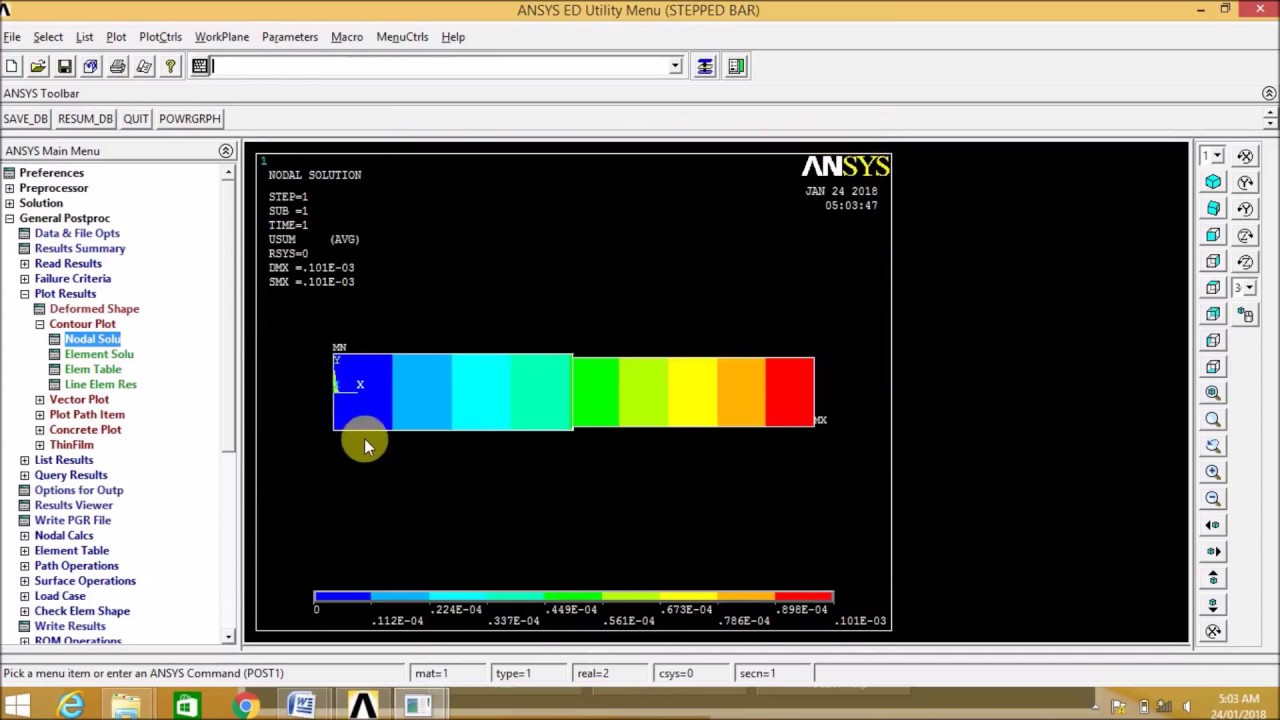Open the WorkPlane menu

(x=222, y=37)
